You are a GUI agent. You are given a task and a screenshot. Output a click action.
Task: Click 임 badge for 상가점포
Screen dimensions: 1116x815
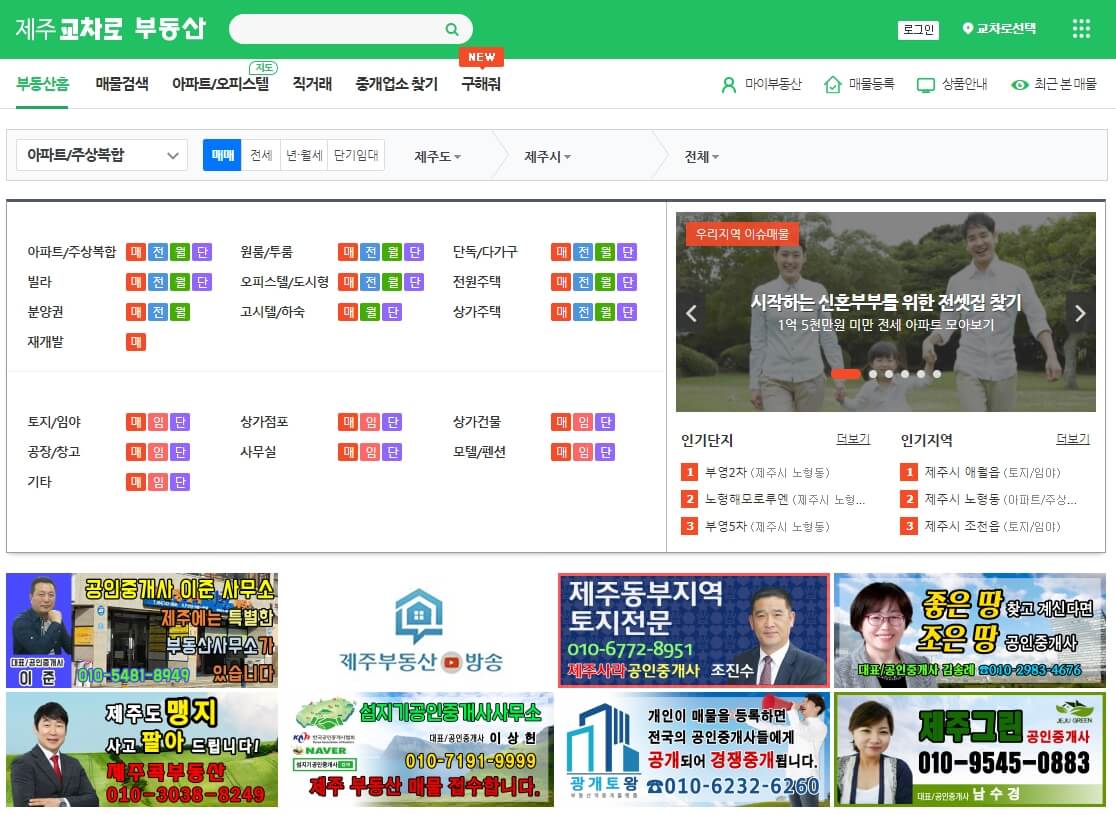[x=370, y=422]
